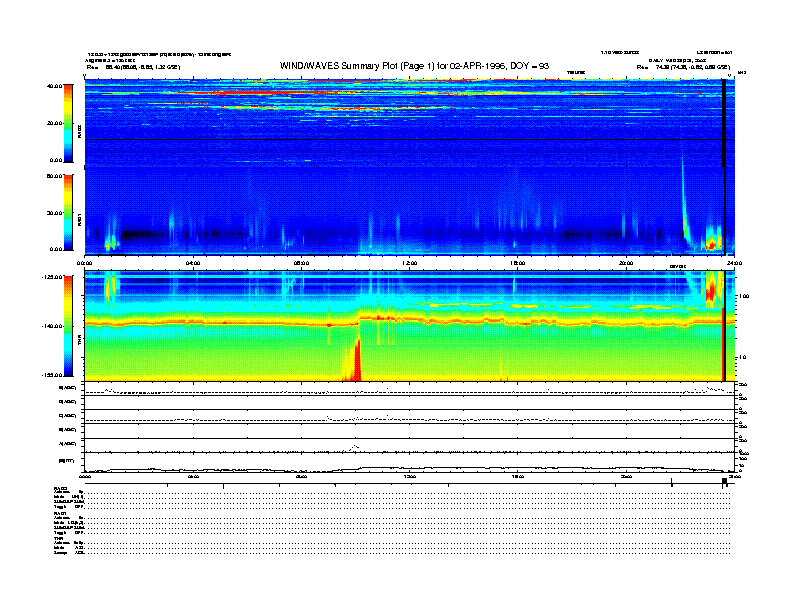792x612 pixels.
Task: Click the 16:00 time label under RAD1 spectrogram
Action: point(518,263)
